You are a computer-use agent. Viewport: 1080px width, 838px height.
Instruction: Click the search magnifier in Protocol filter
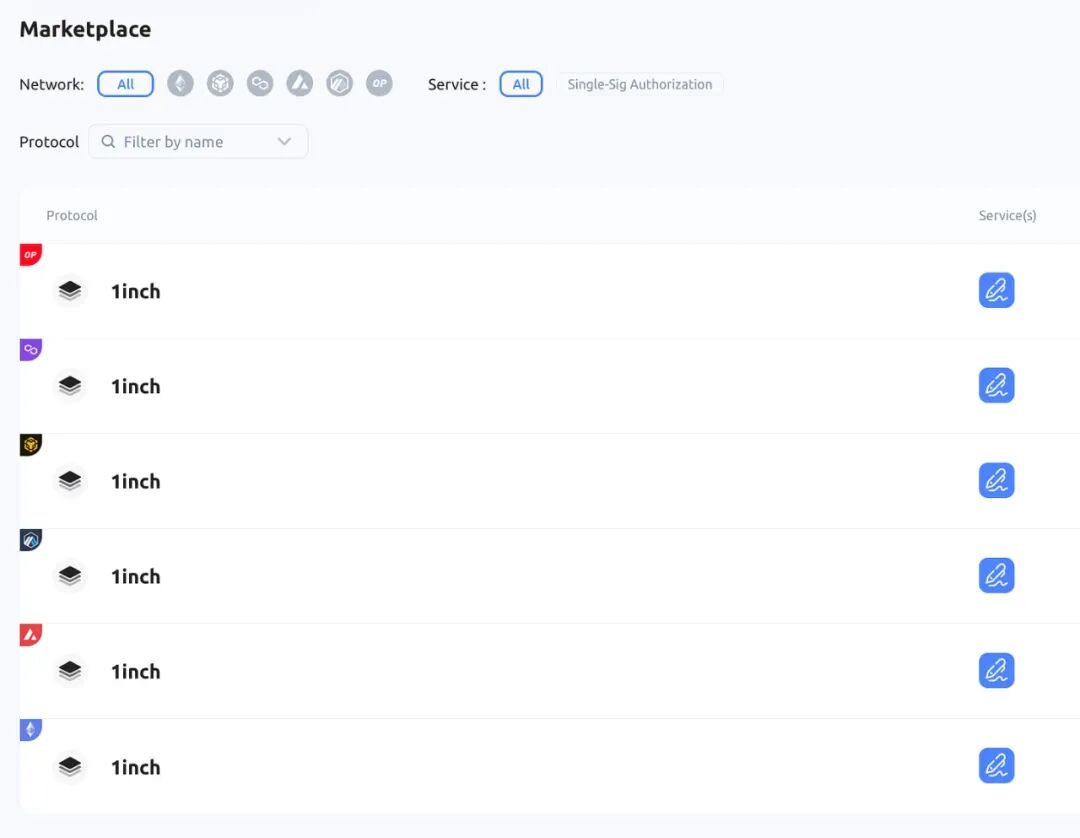coord(108,141)
